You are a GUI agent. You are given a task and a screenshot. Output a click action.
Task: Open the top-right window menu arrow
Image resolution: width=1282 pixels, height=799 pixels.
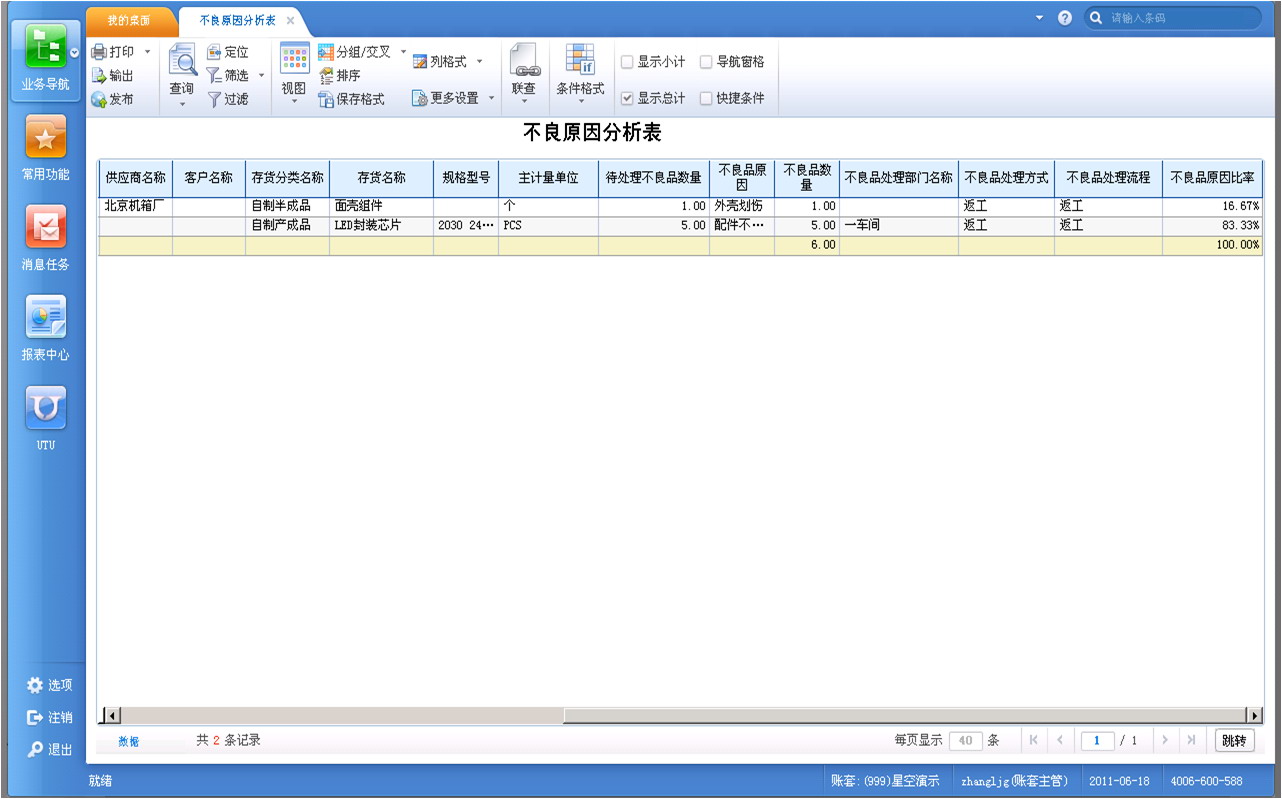click(x=1039, y=18)
